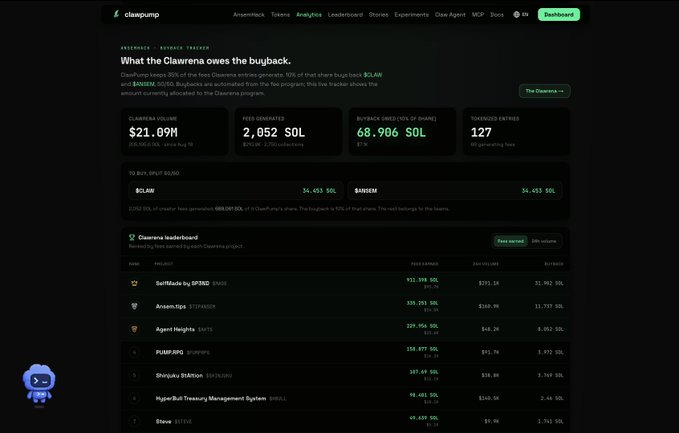Click the clawpump logo icon
679x433 pixels.
point(116,14)
